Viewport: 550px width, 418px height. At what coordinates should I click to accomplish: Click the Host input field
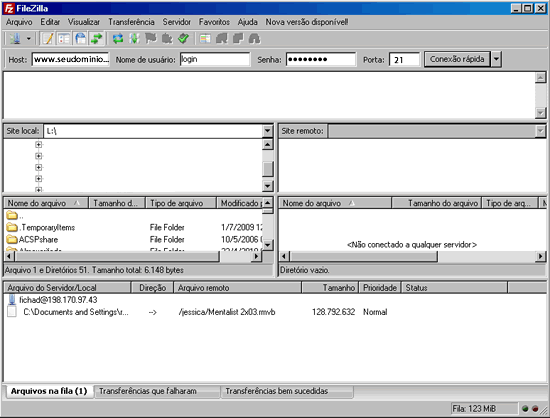(x=71, y=59)
